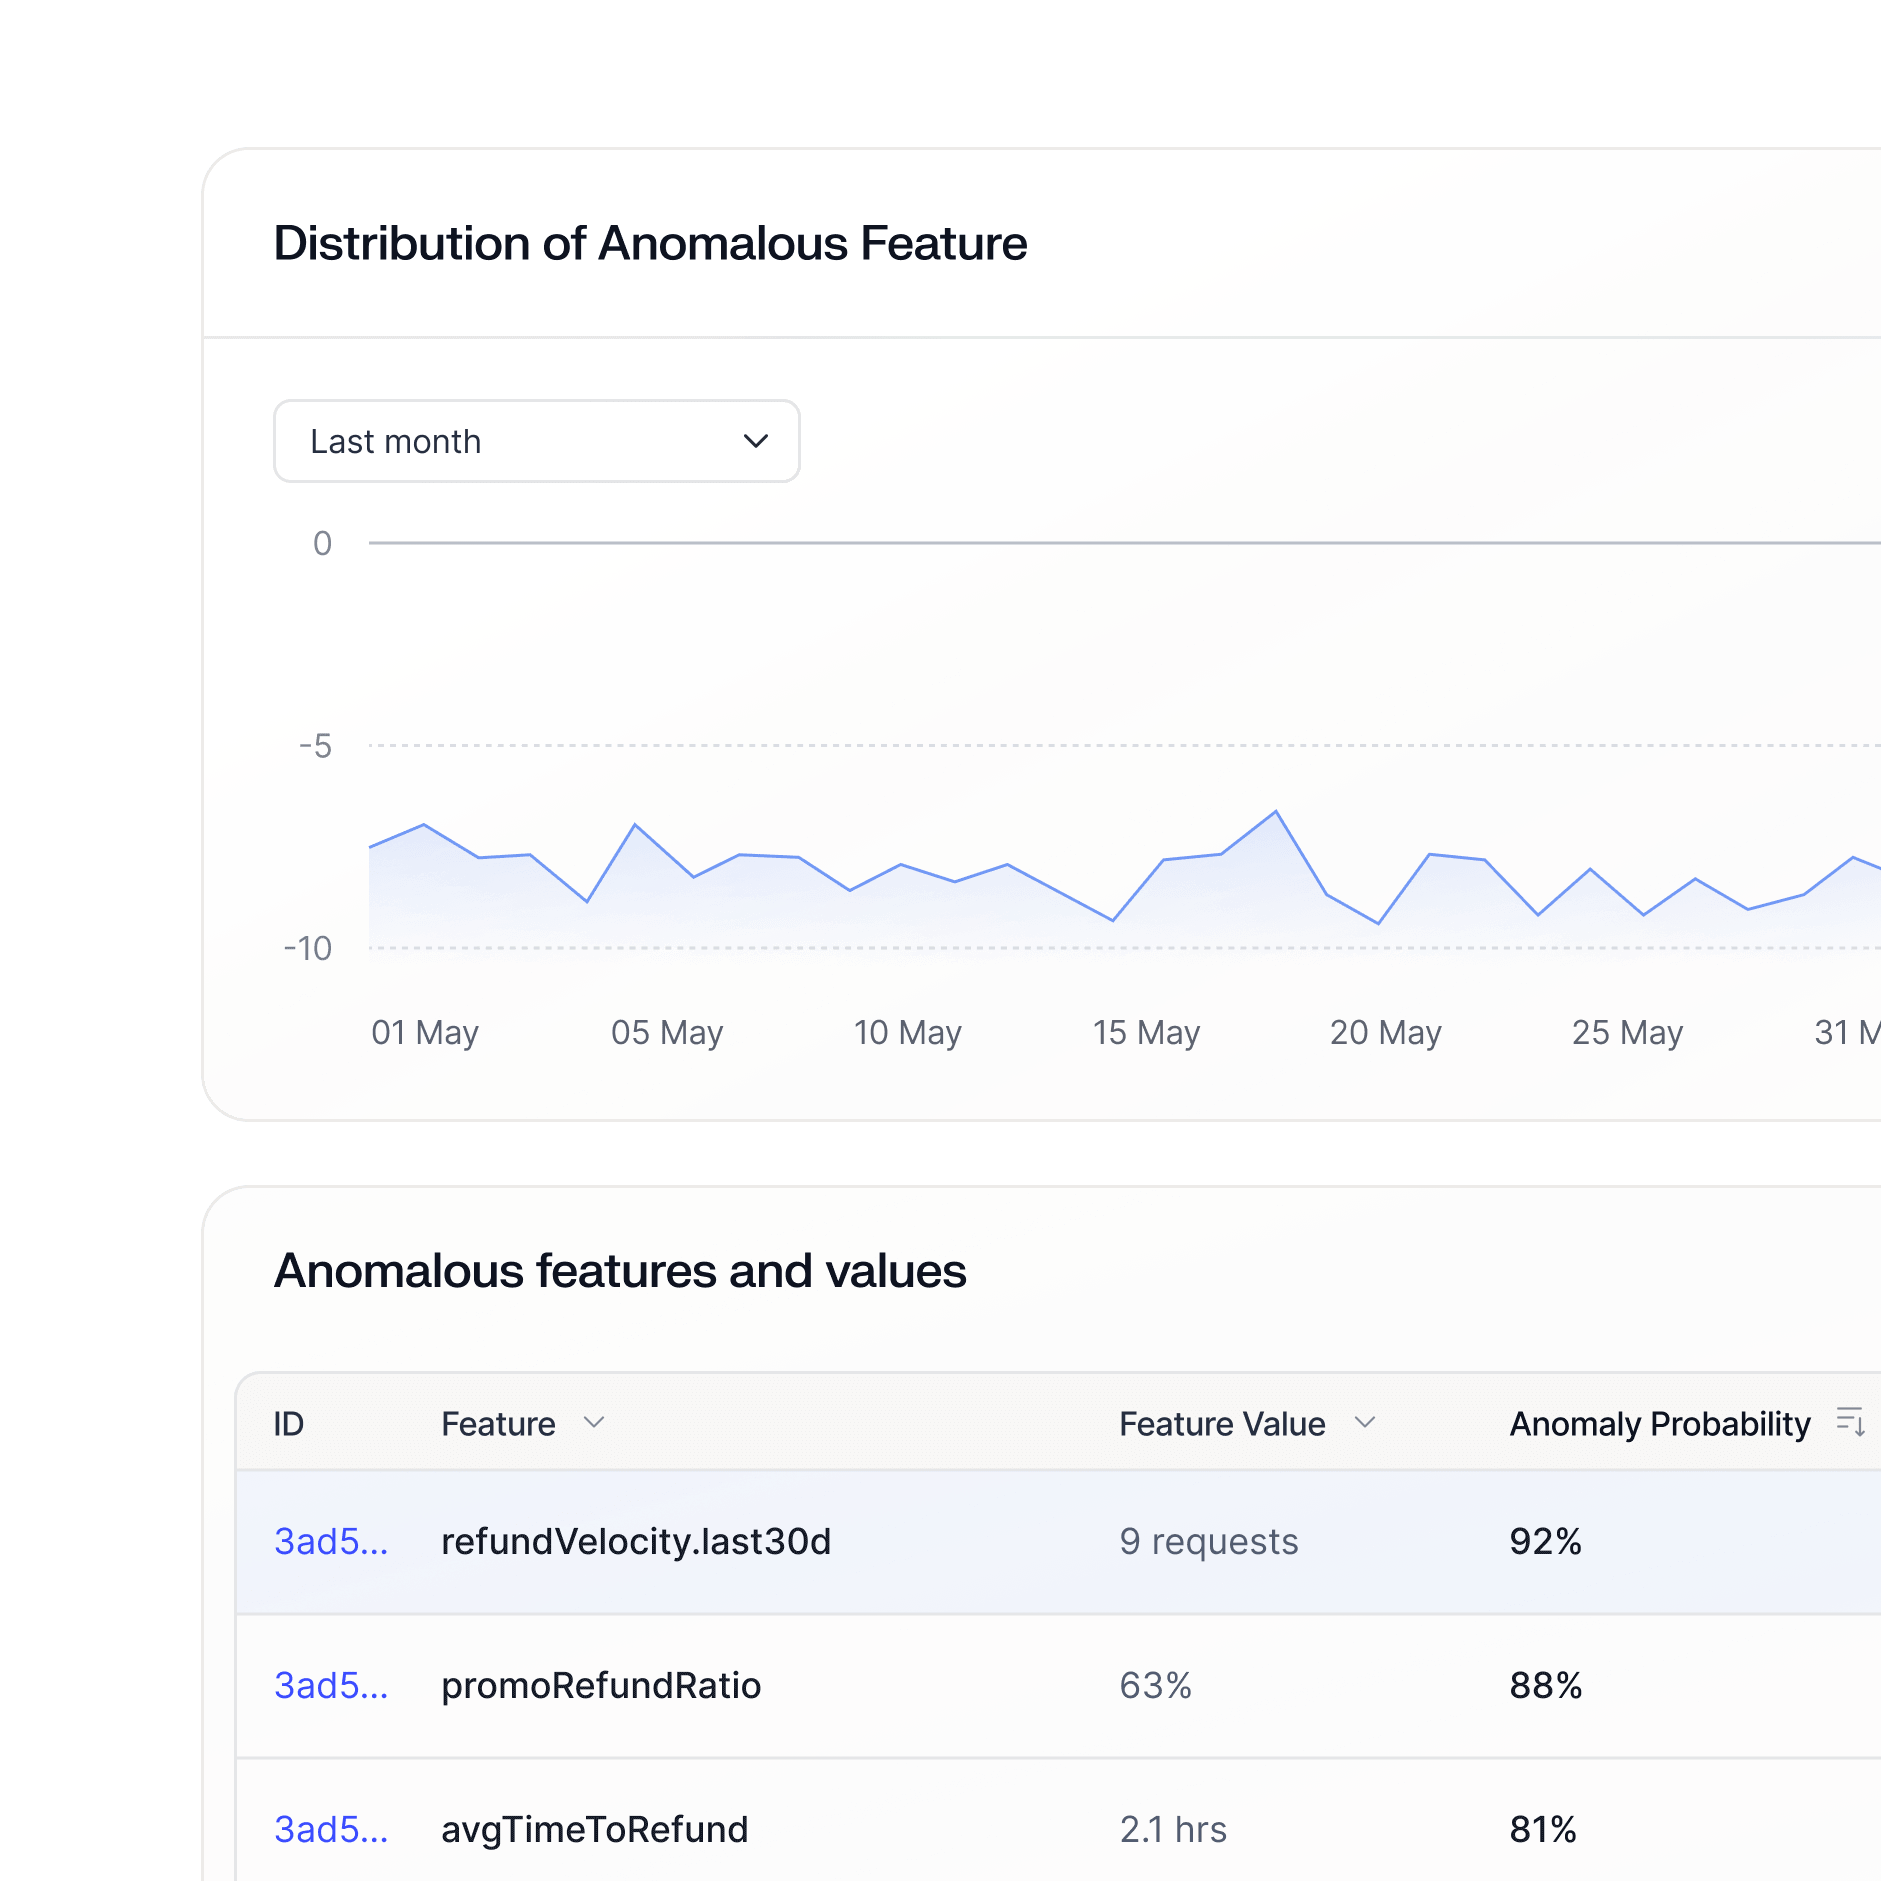Click the 81% anomaly probability value

coord(1543,1829)
